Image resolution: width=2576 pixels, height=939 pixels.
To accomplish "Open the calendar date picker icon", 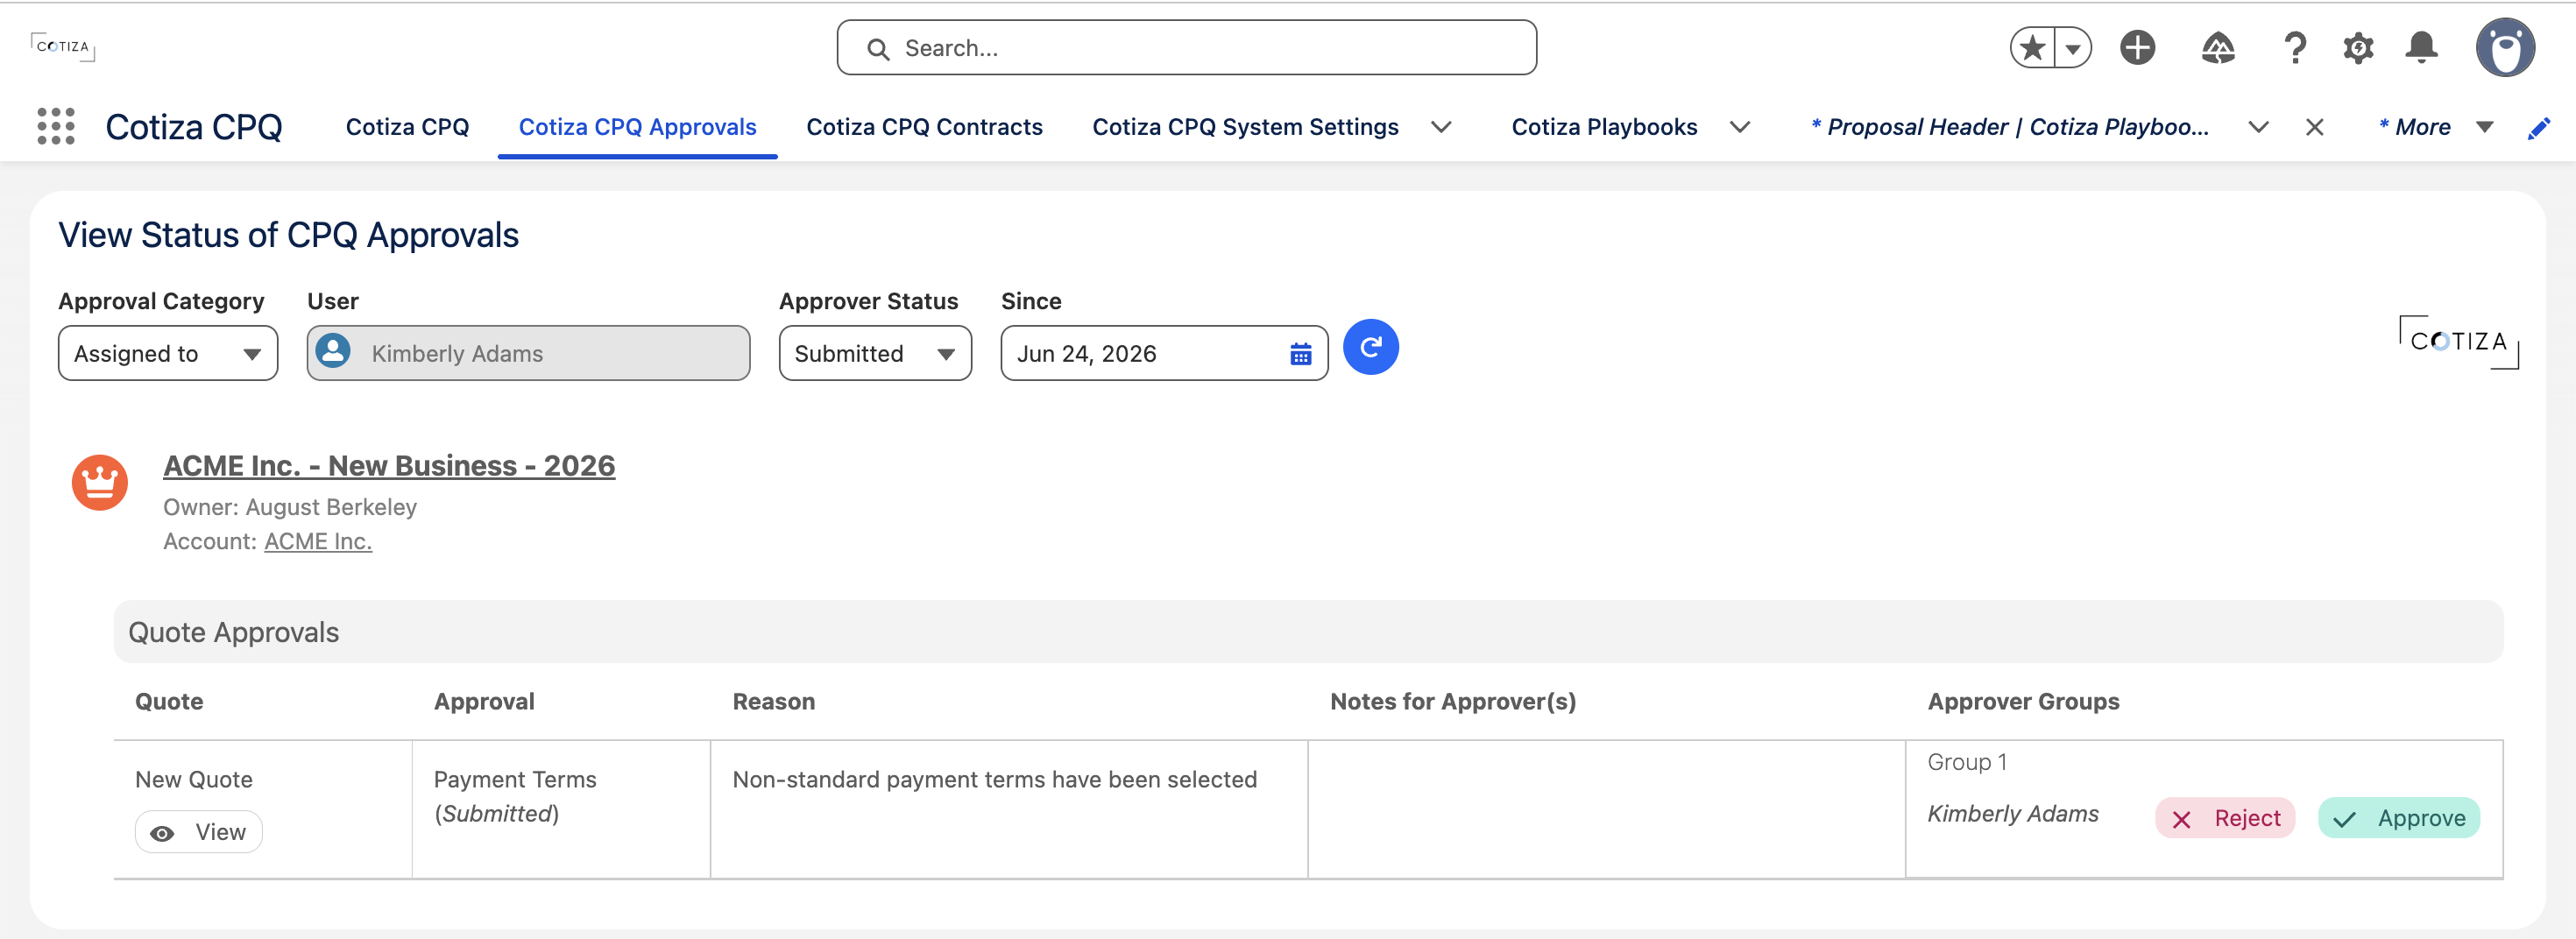I will tap(1300, 354).
